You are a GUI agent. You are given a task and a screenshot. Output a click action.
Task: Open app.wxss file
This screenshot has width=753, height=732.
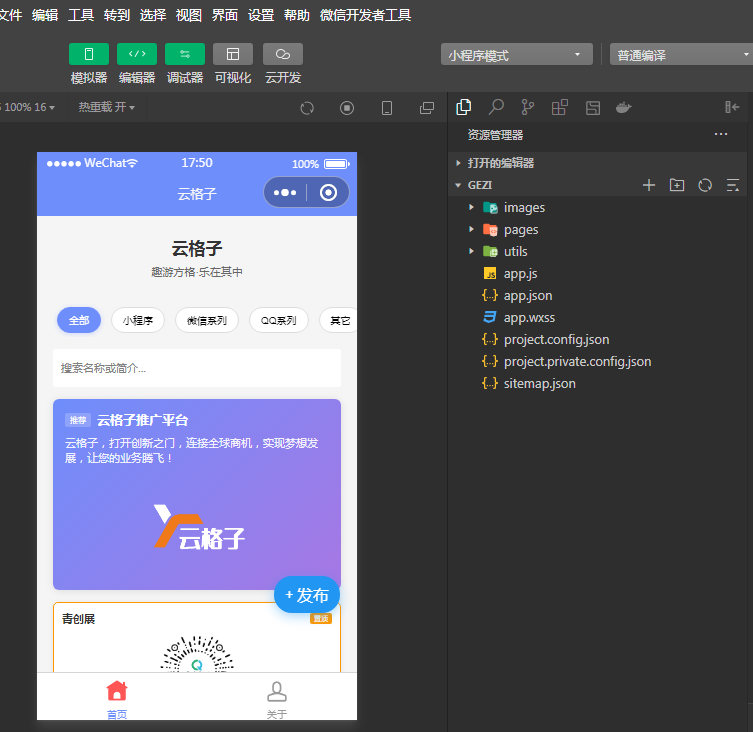(x=597, y=317)
